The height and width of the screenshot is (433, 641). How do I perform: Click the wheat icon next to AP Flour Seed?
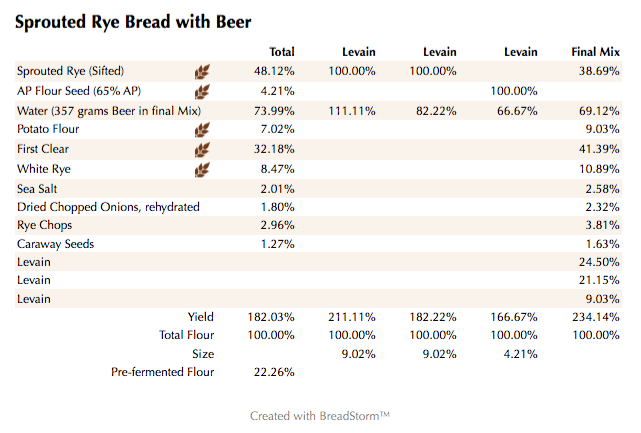pos(202,91)
